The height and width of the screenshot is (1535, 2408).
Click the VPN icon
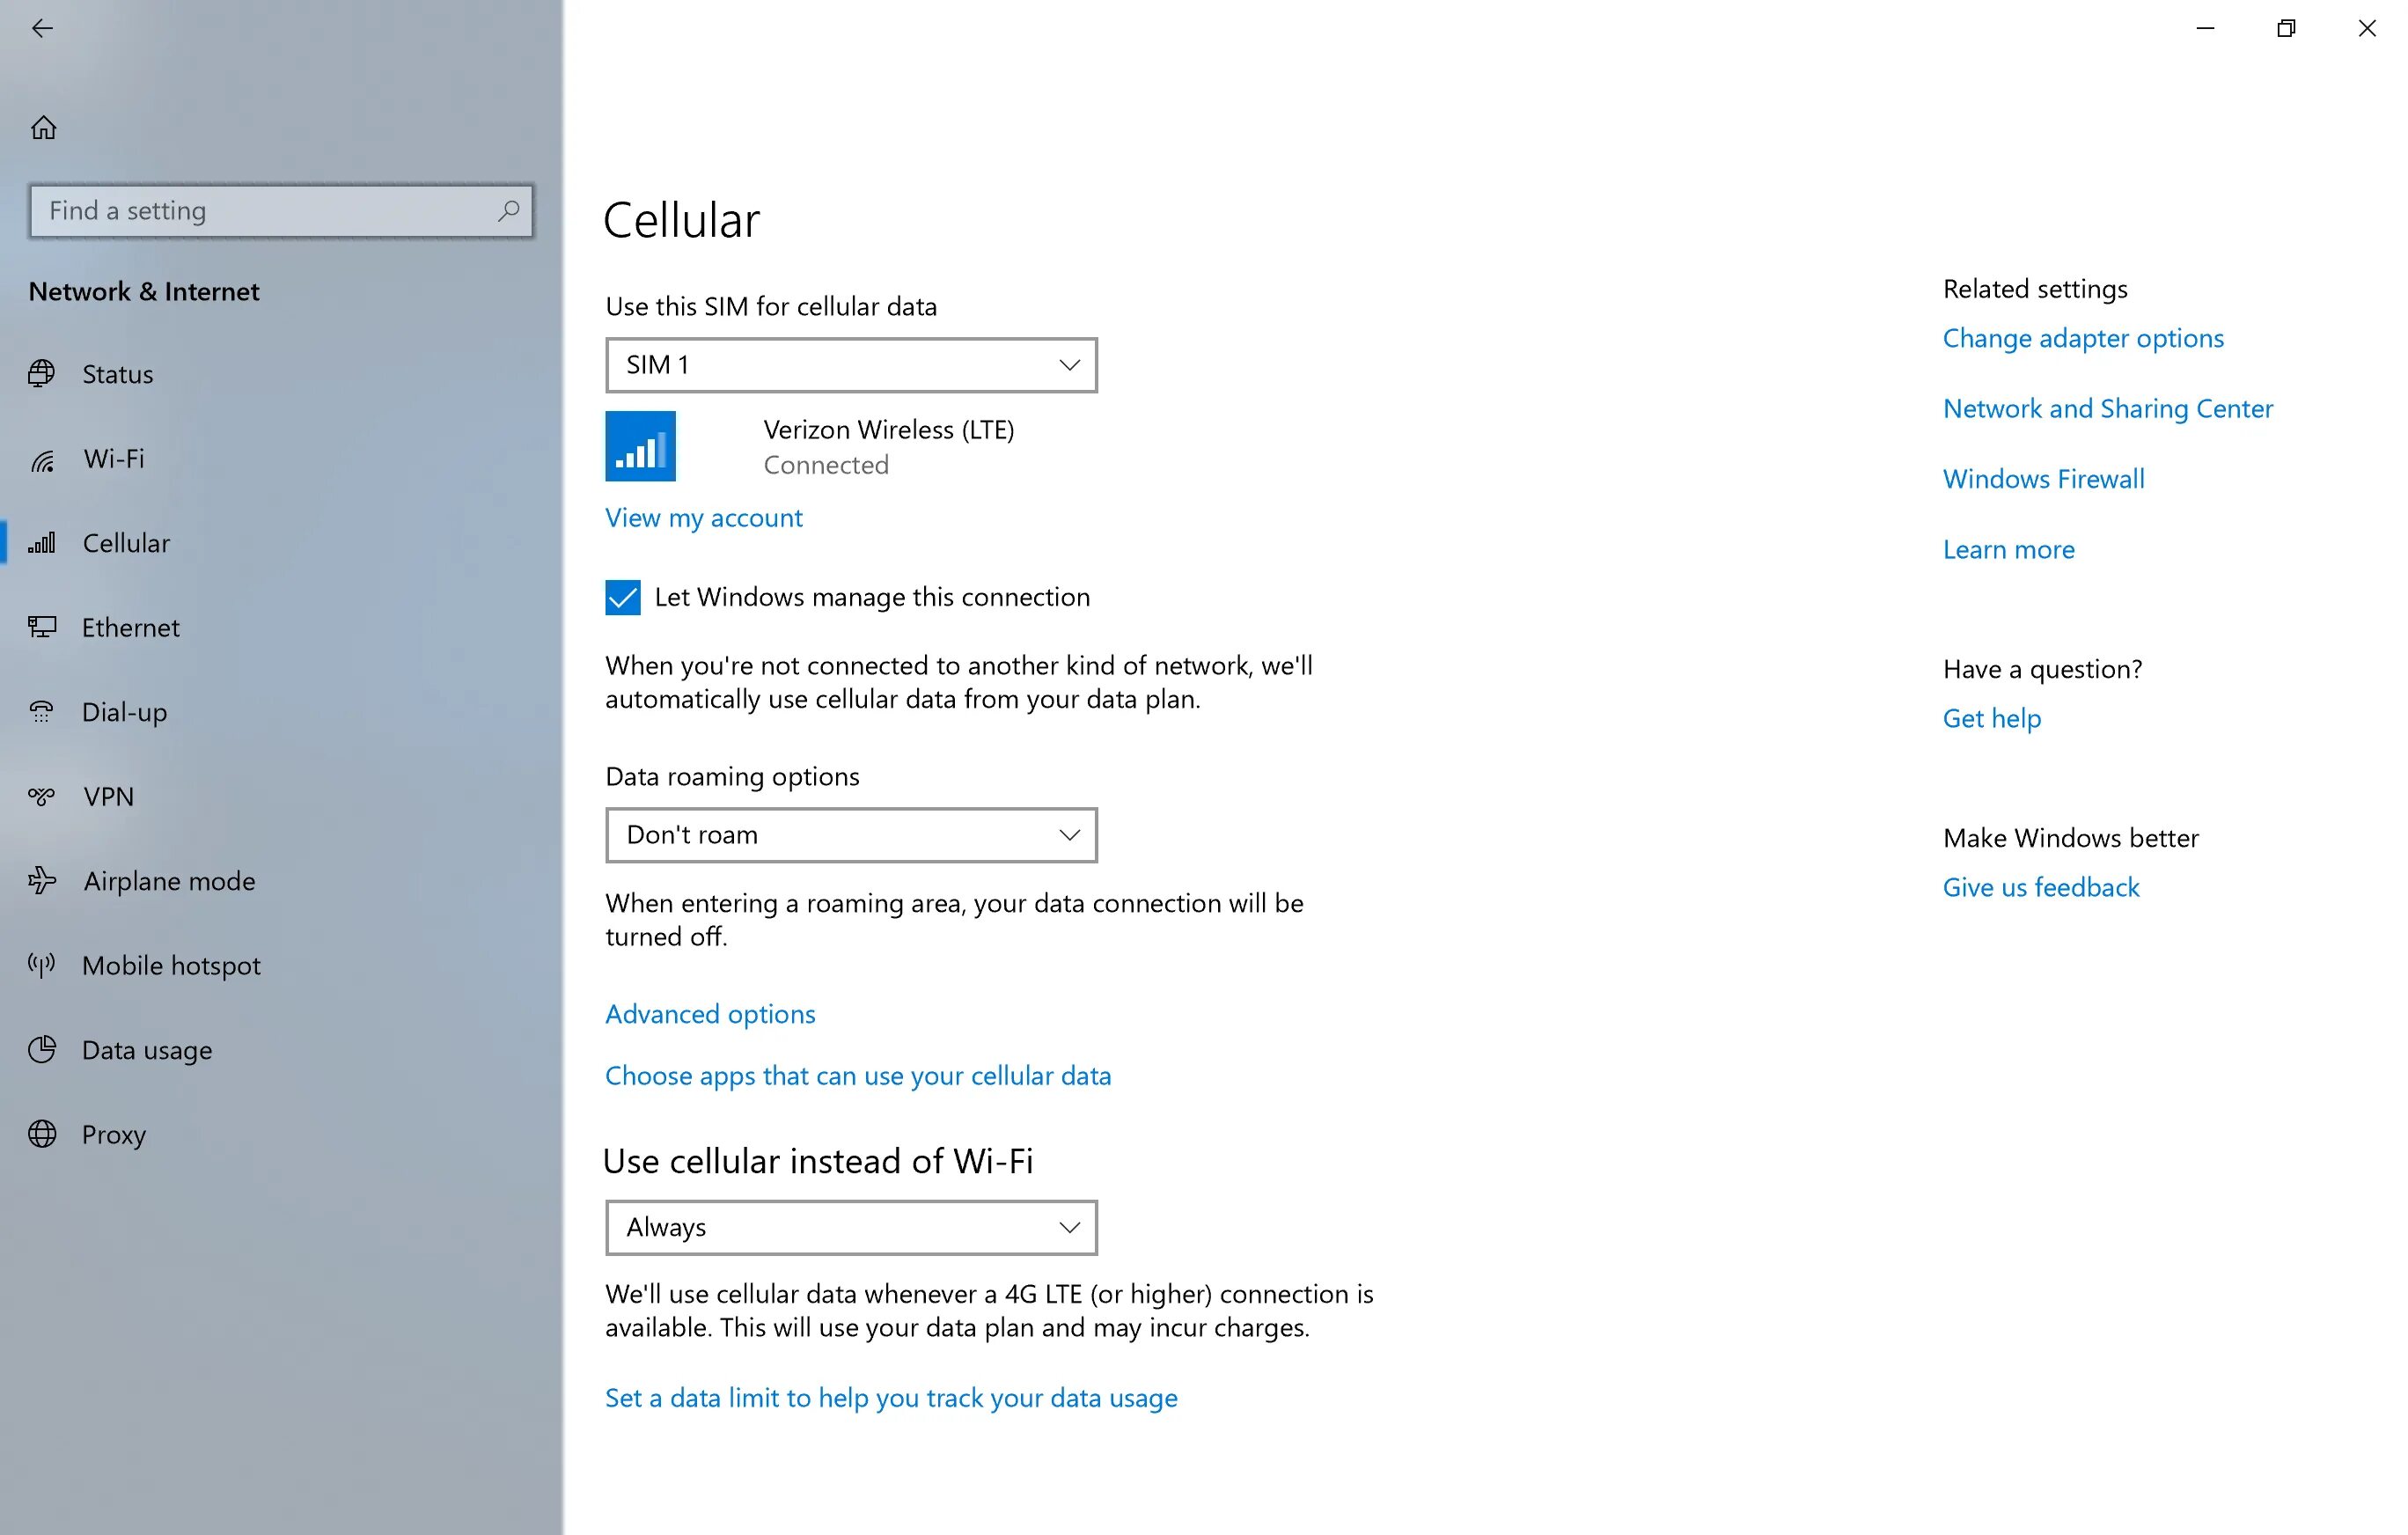pos(42,796)
